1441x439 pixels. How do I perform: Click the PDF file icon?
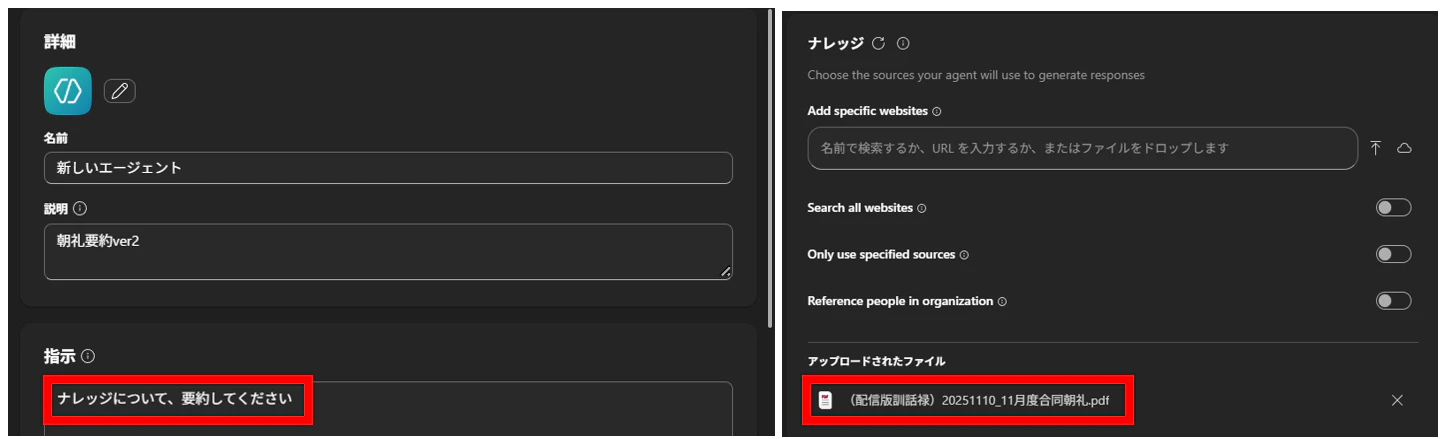click(x=826, y=401)
